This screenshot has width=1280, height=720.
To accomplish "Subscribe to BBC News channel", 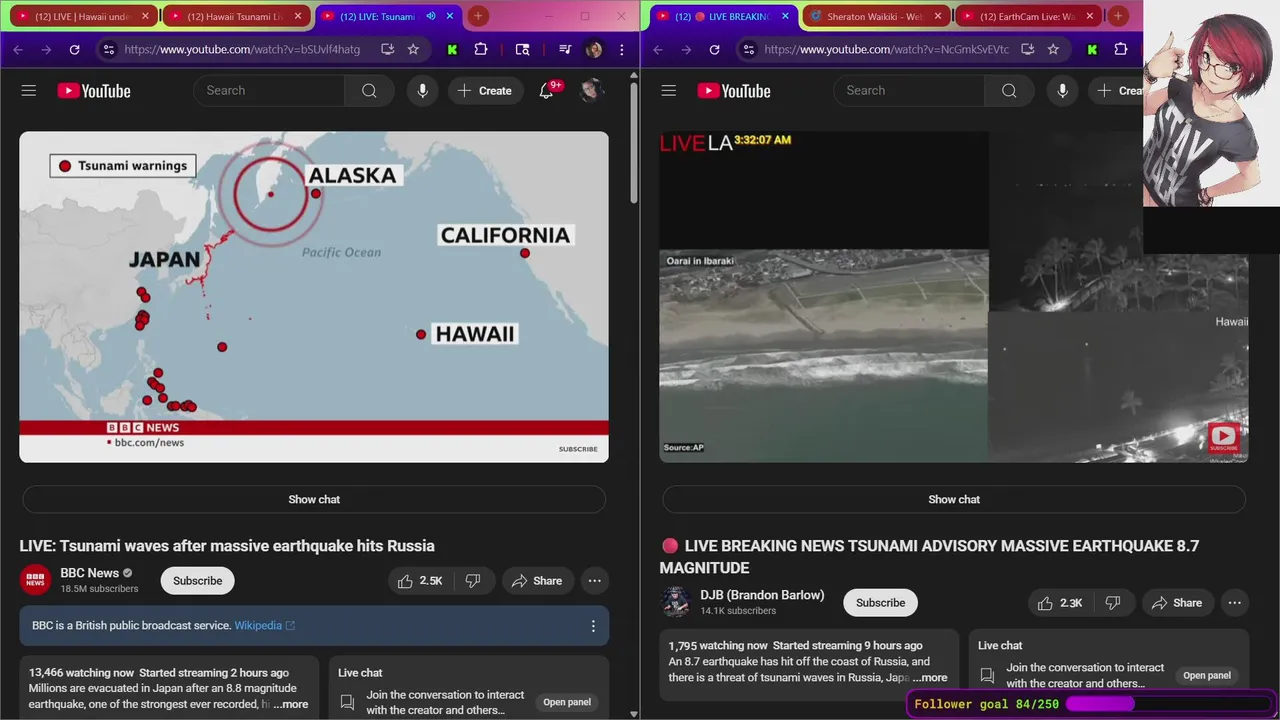I will 198,581.
